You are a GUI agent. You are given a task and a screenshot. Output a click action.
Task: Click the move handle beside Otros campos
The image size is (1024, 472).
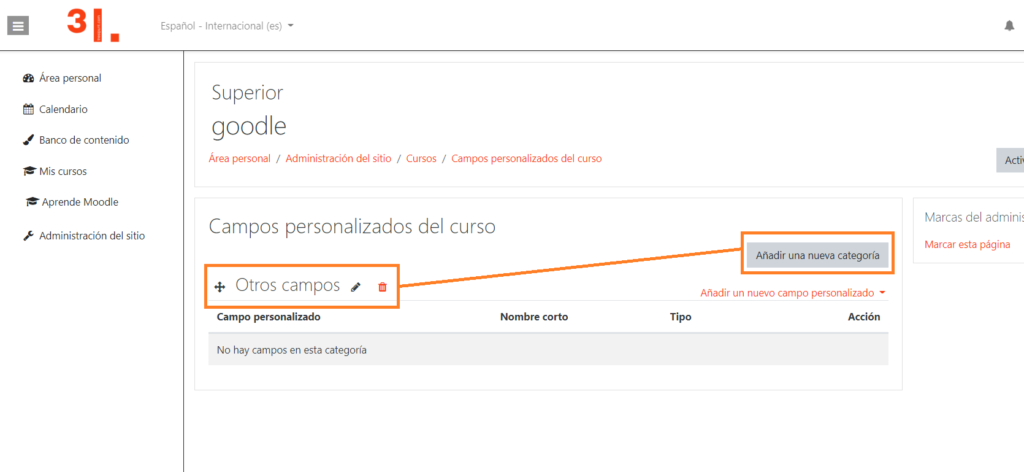220,287
